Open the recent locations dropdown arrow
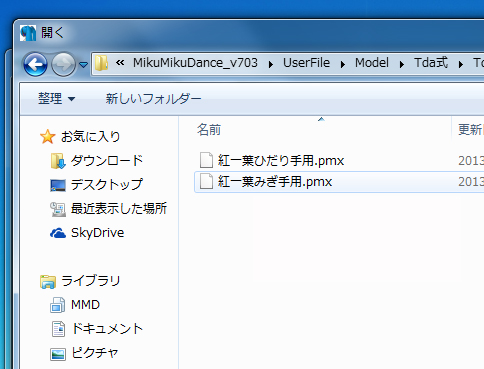This screenshot has width=484, height=369. tap(84, 64)
